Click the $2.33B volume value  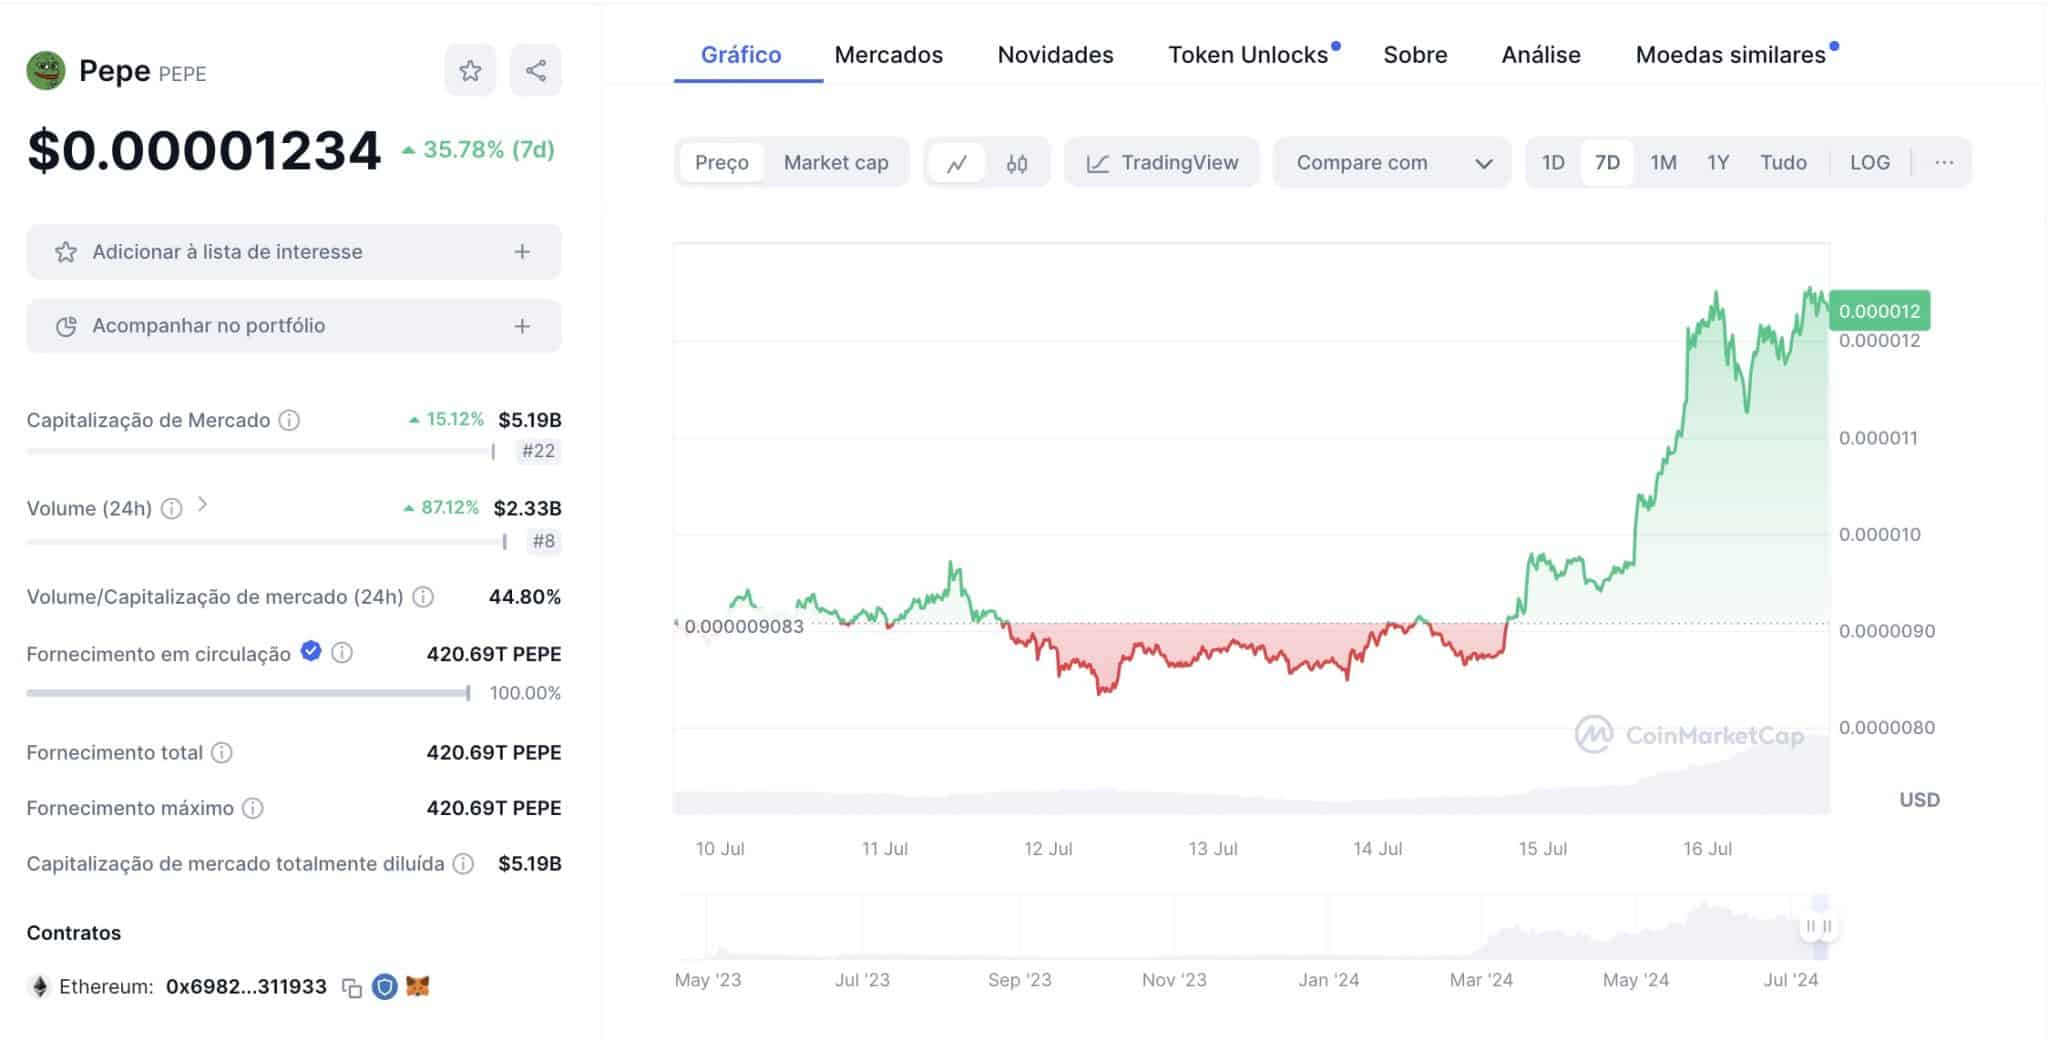point(527,508)
